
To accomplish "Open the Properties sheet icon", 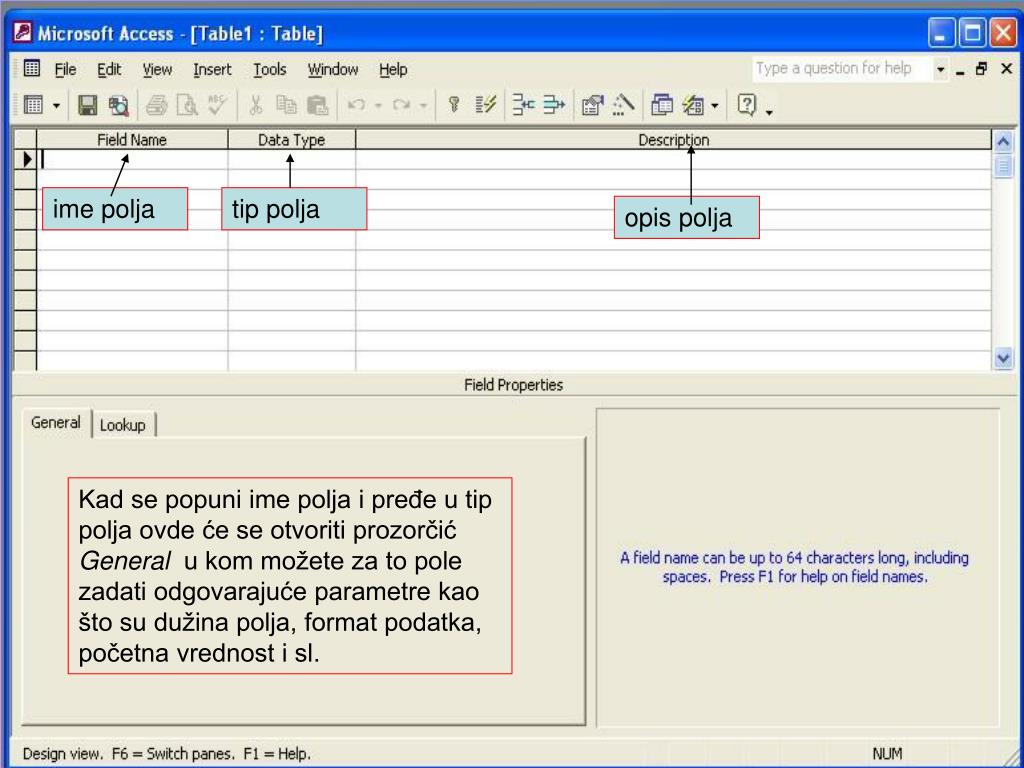I will click(x=592, y=105).
